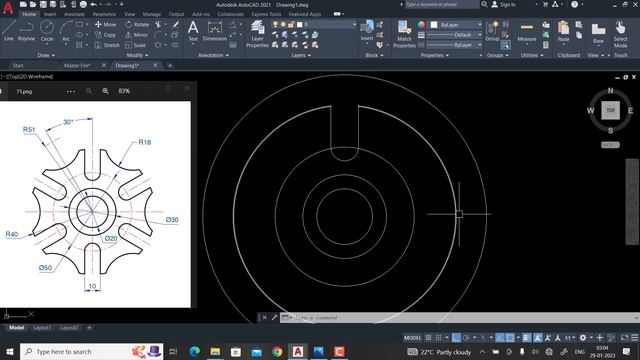Screen dimensions: 640x360
Task: Choose the Mirror command
Action: coord(137,35)
